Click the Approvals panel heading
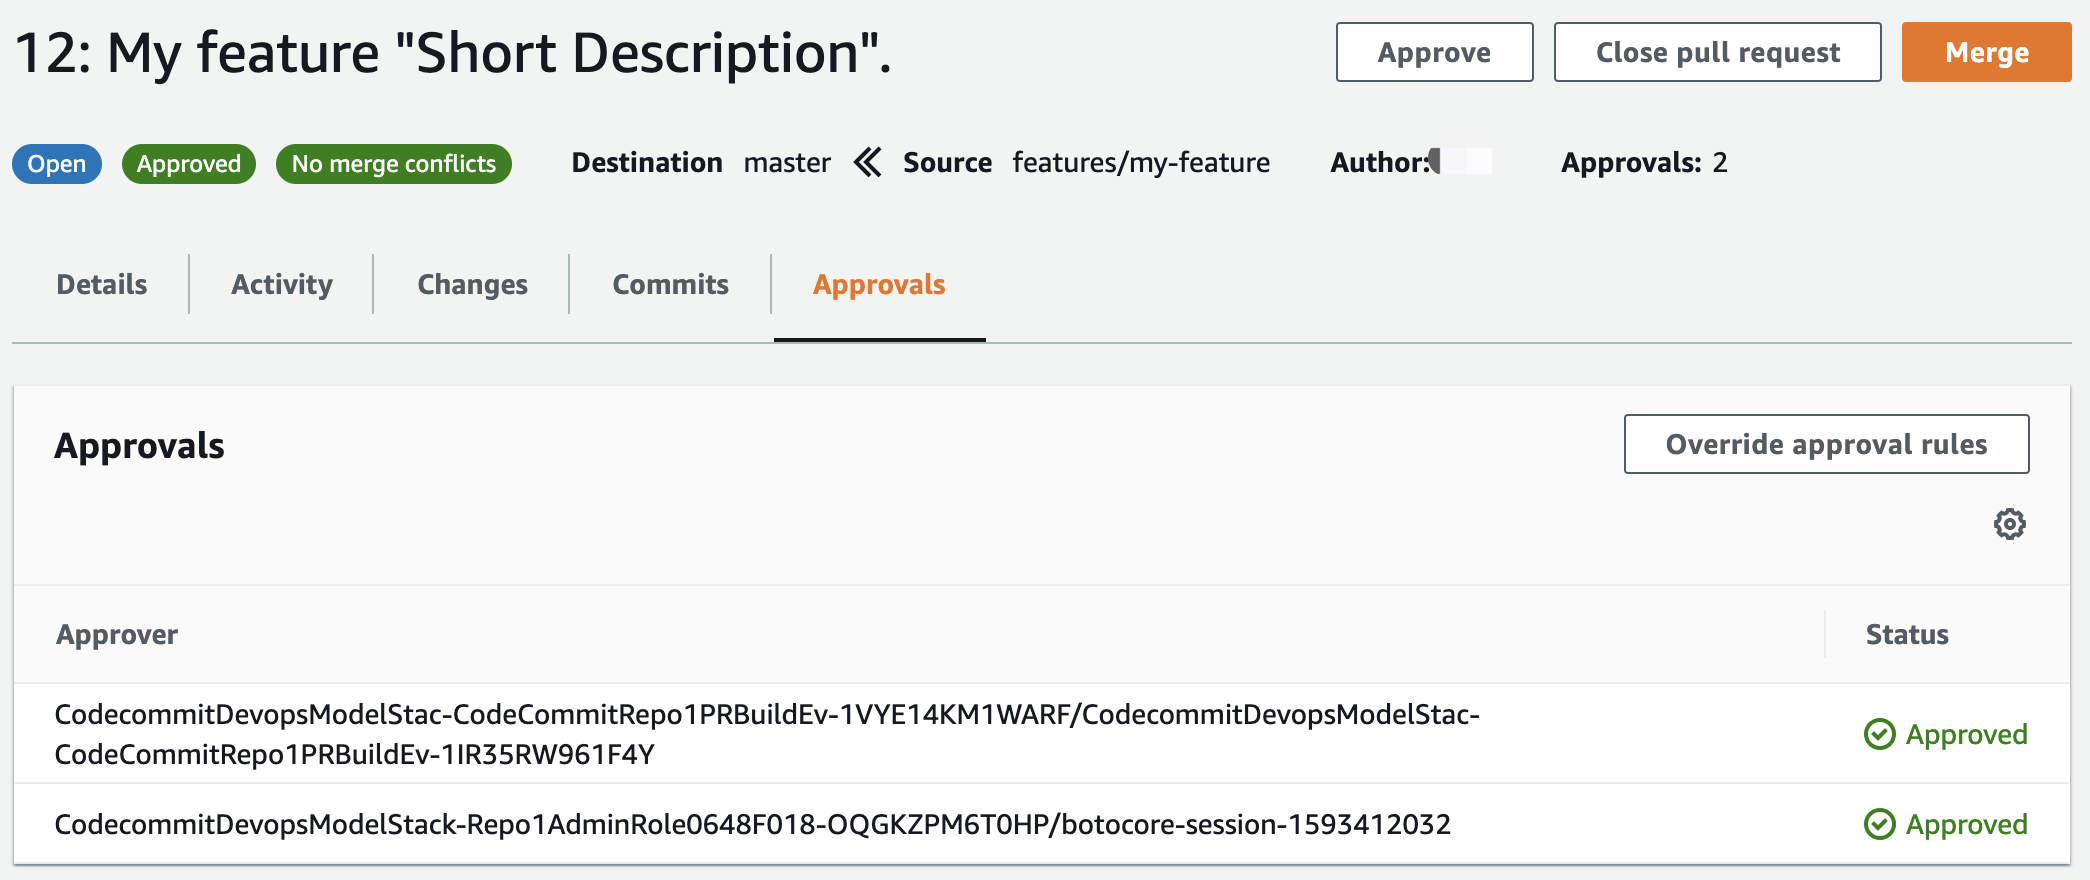2090x880 pixels. (x=139, y=445)
